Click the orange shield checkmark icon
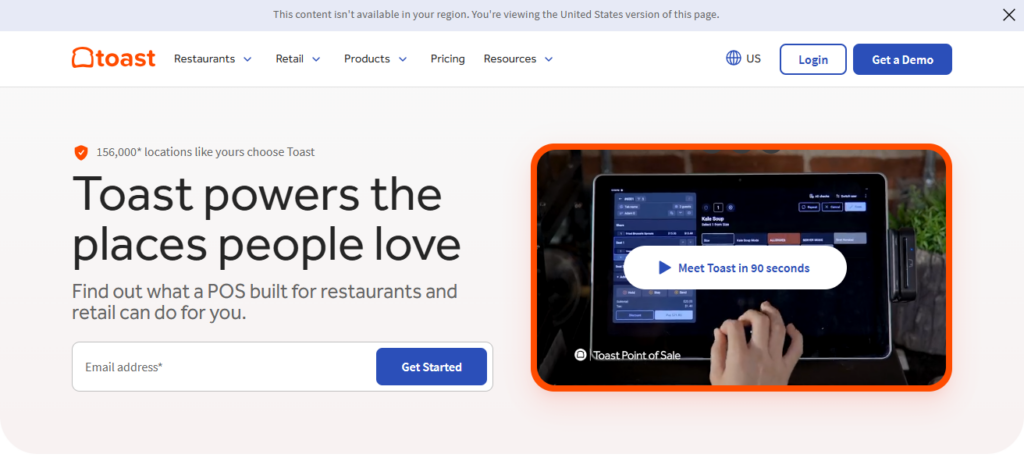1024x468 pixels. tap(81, 153)
